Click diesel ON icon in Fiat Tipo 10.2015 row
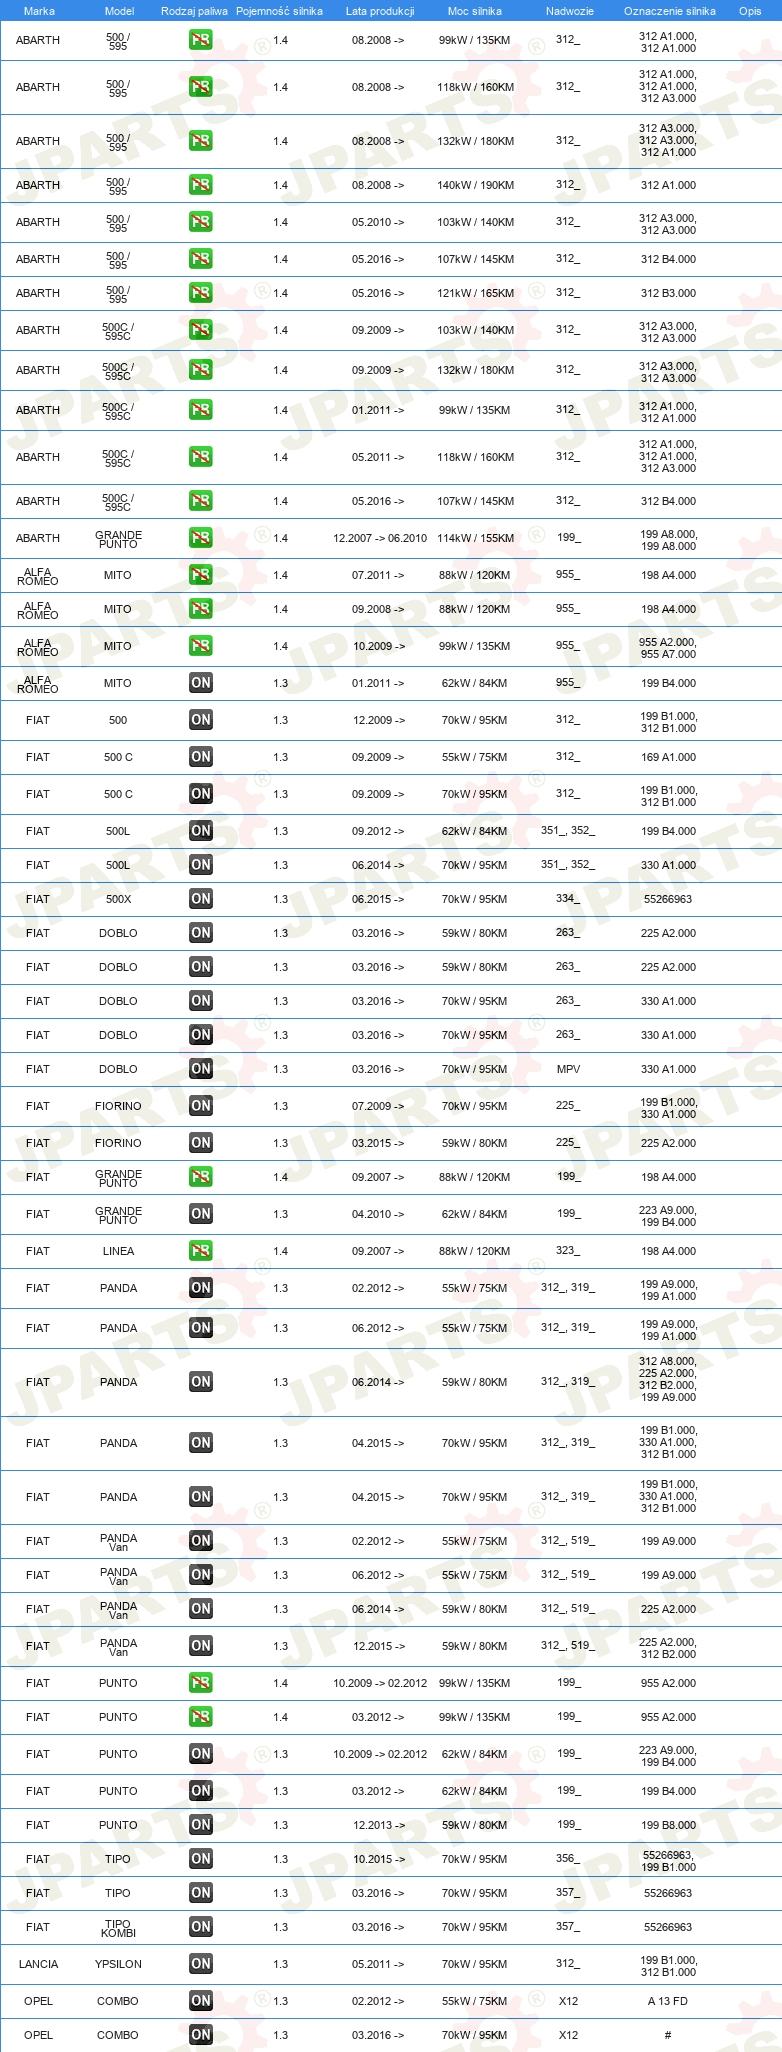The width and height of the screenshot is (782, 2052). 200,1859
